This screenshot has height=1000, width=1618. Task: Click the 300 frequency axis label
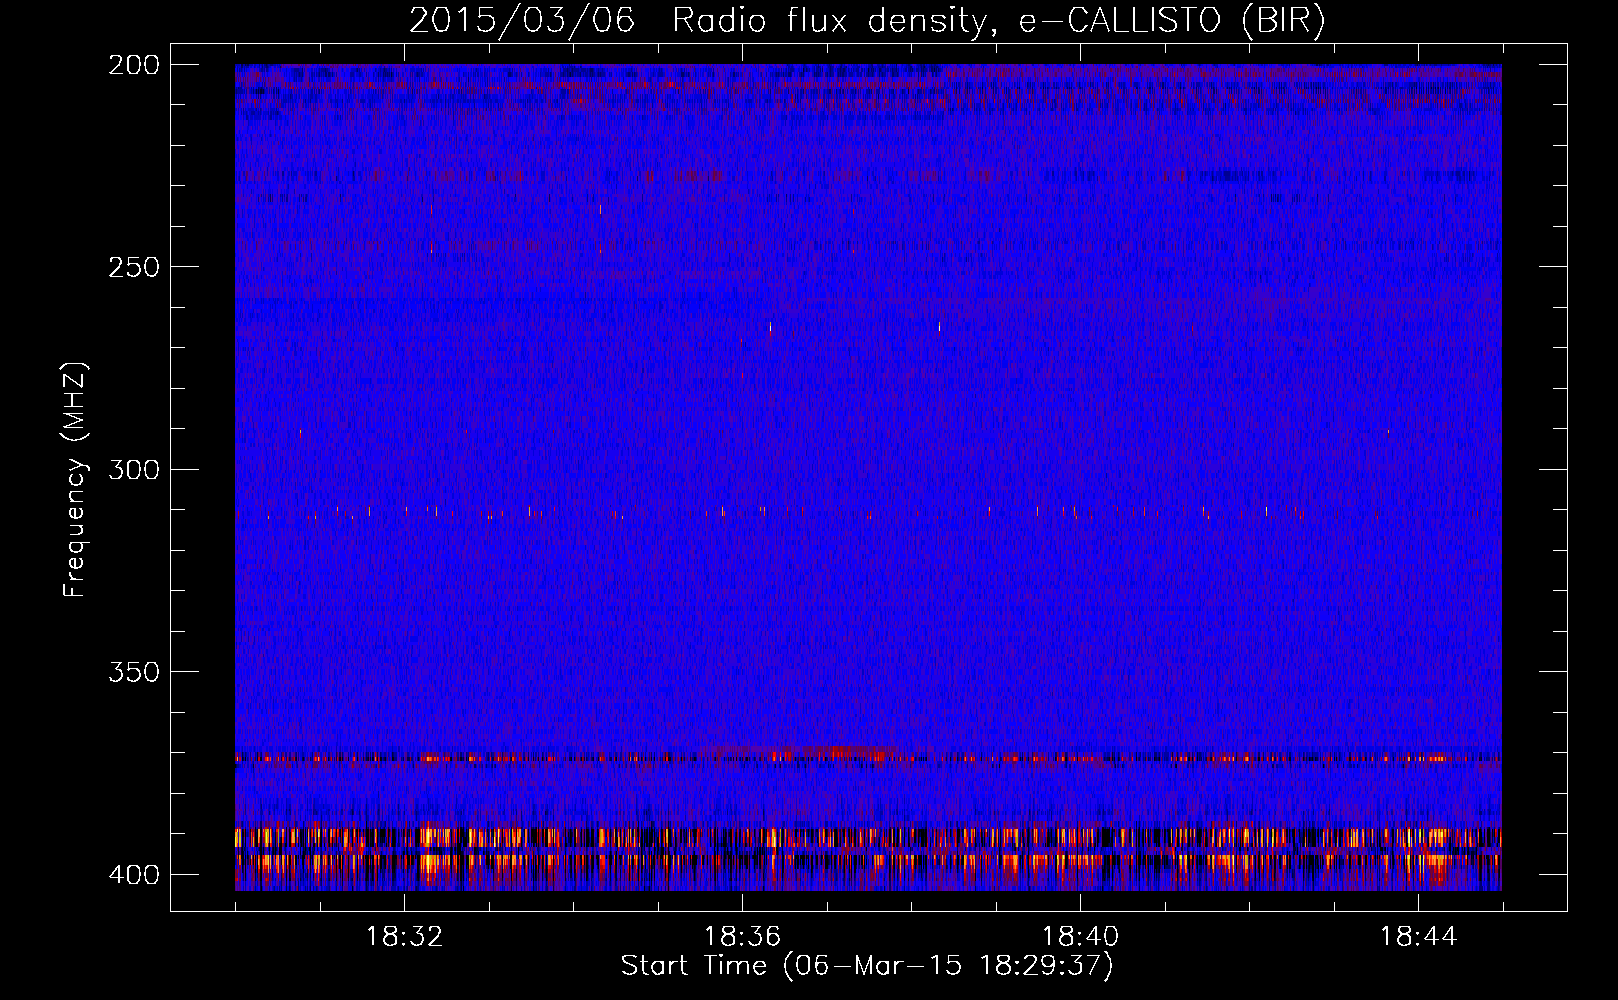click(133, 469)
